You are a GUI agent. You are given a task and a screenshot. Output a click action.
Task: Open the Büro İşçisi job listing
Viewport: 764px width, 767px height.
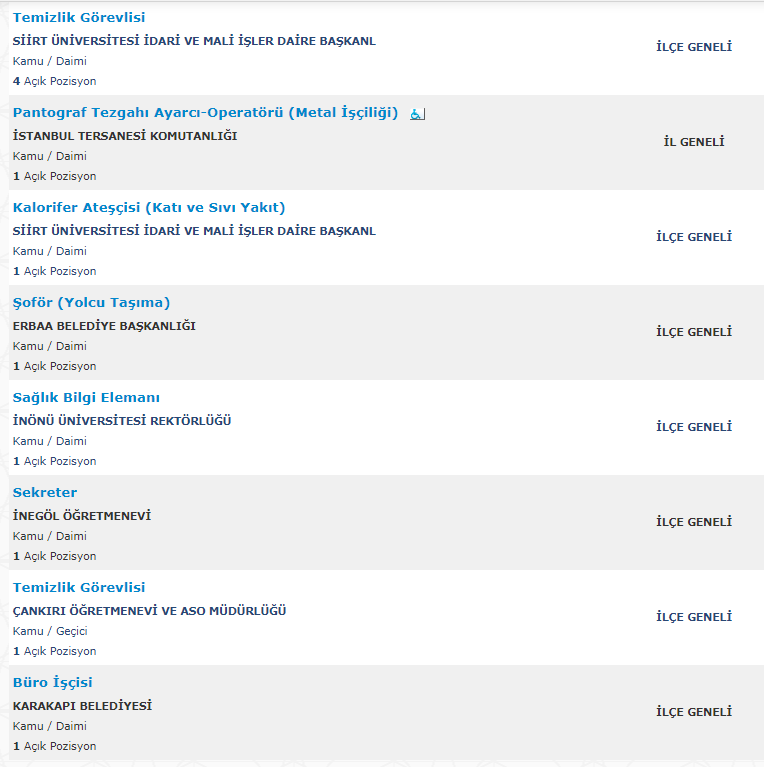[x=52, y=683]
